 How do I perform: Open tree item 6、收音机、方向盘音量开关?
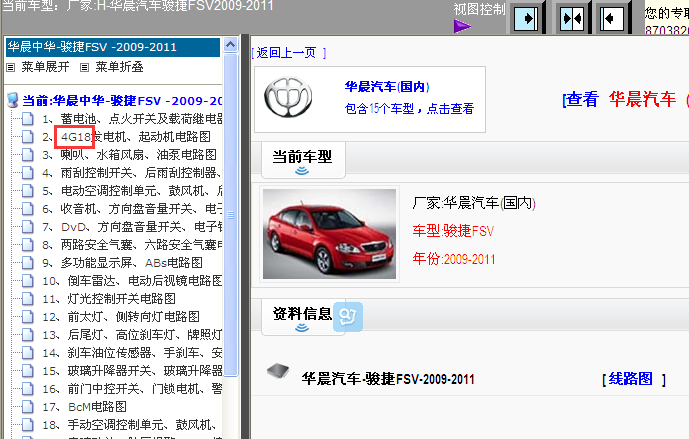[x=132, y=209]
